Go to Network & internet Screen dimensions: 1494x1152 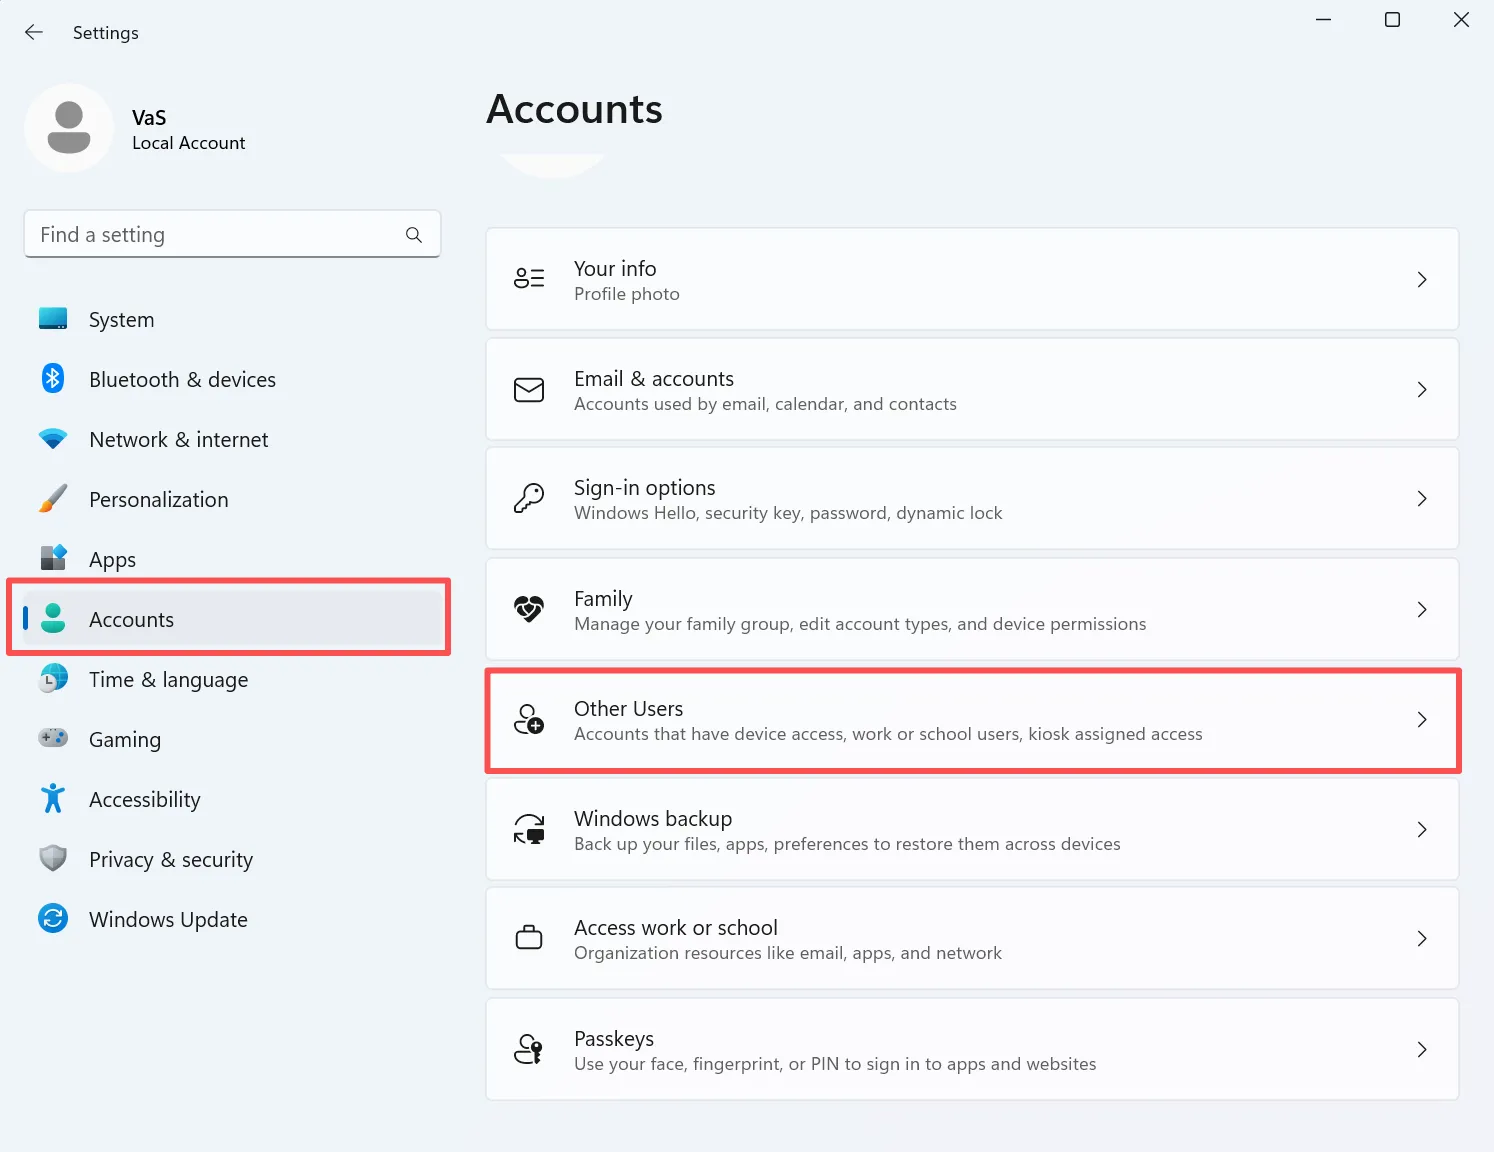tap(178, 440)
